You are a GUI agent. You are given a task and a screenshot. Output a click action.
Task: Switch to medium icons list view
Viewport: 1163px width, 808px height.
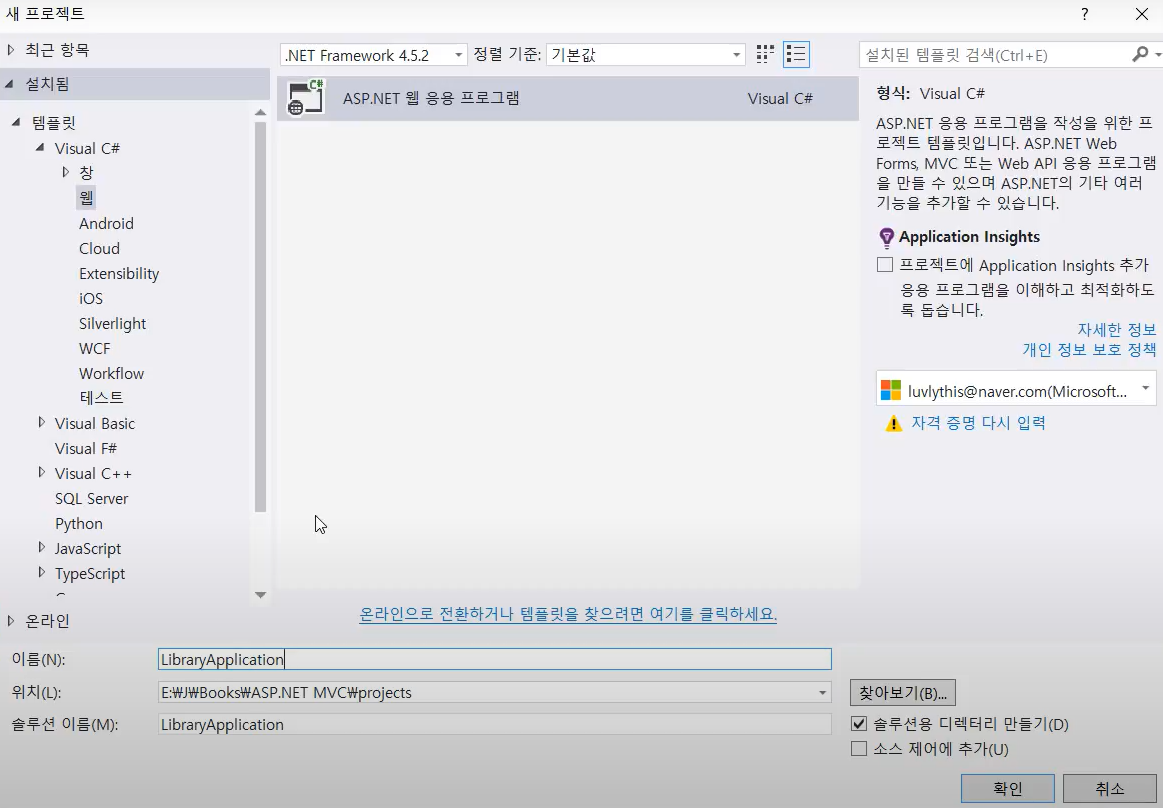(796, 54)
